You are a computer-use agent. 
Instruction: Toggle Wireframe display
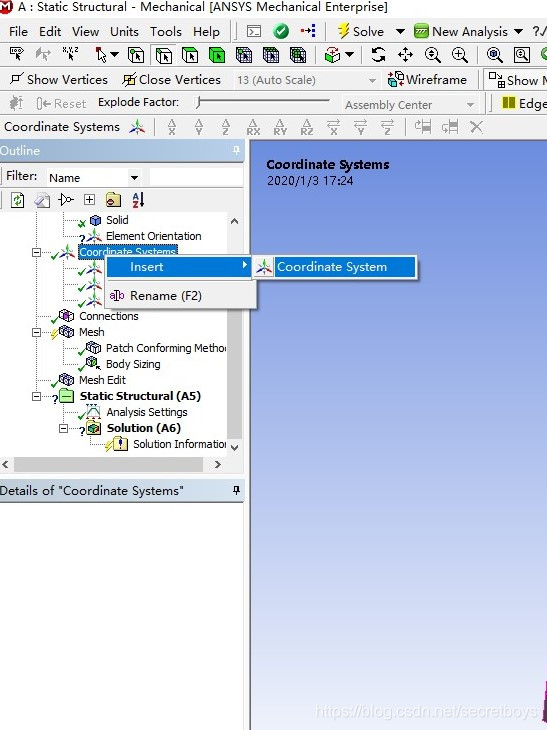(427, 80)
